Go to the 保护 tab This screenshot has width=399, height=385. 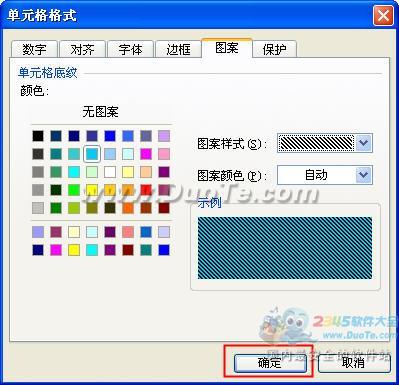[274, 49]
